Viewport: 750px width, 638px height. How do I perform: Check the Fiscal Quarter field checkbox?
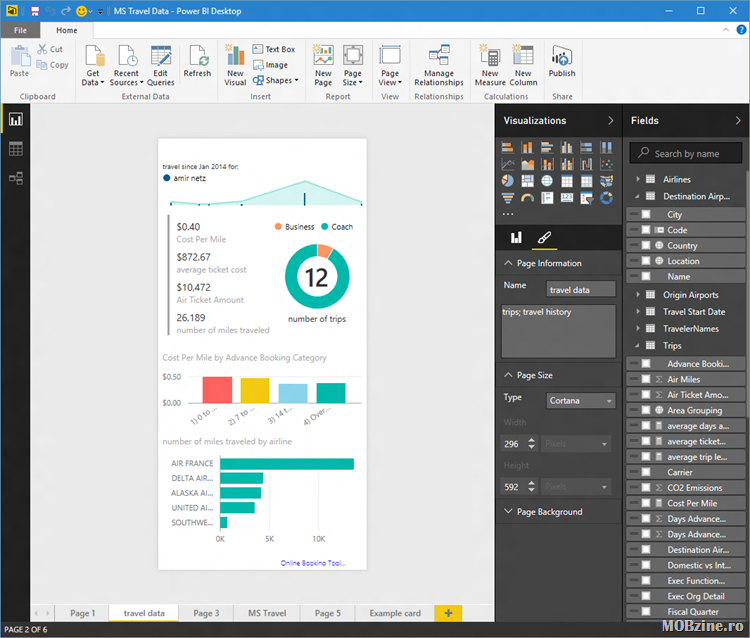pos(646,612)
